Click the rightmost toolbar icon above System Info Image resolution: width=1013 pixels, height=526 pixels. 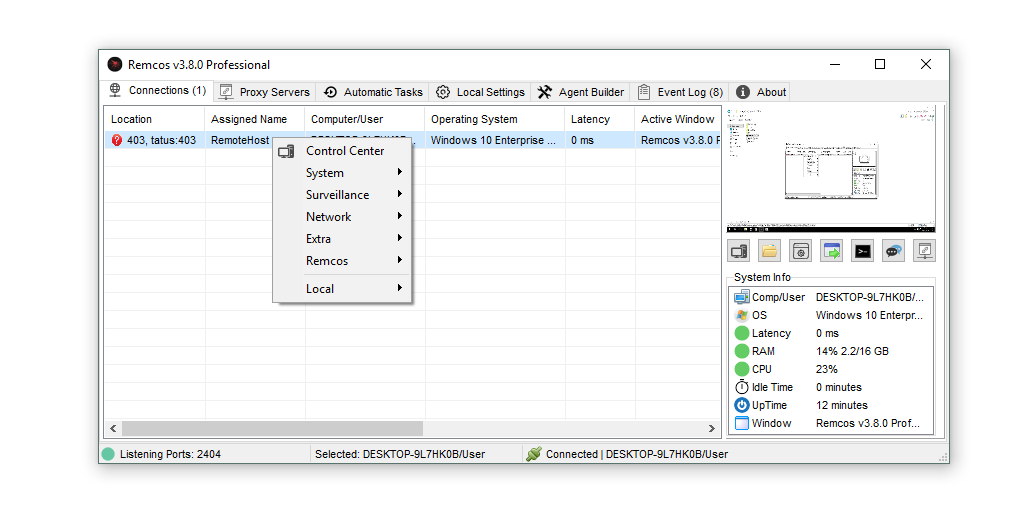(924, 251)
